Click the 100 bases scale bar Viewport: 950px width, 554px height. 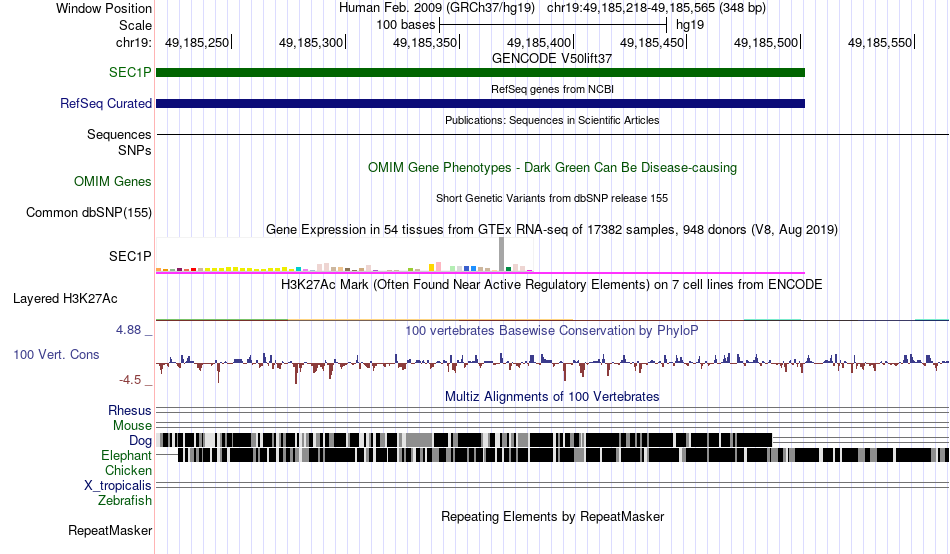tap(553, 25)
